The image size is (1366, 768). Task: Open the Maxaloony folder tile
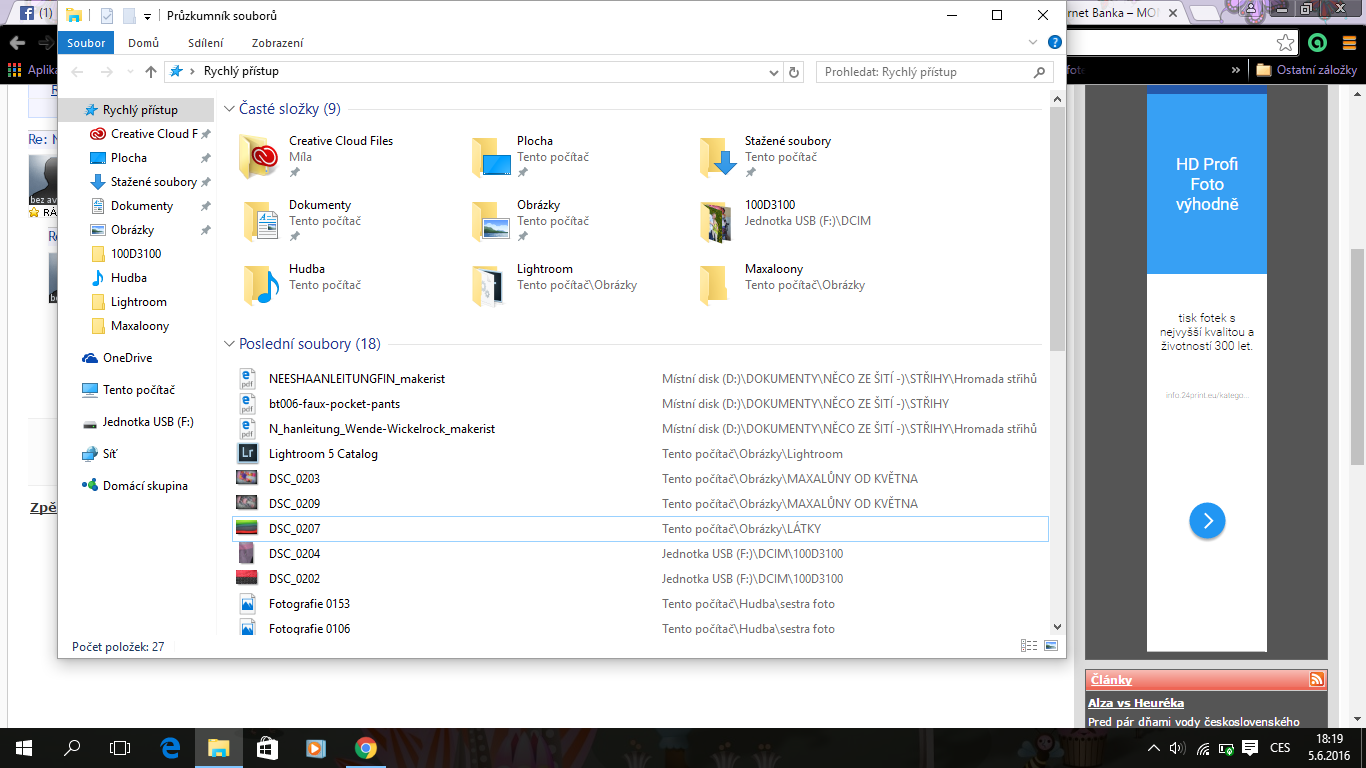tap(782, 285)
